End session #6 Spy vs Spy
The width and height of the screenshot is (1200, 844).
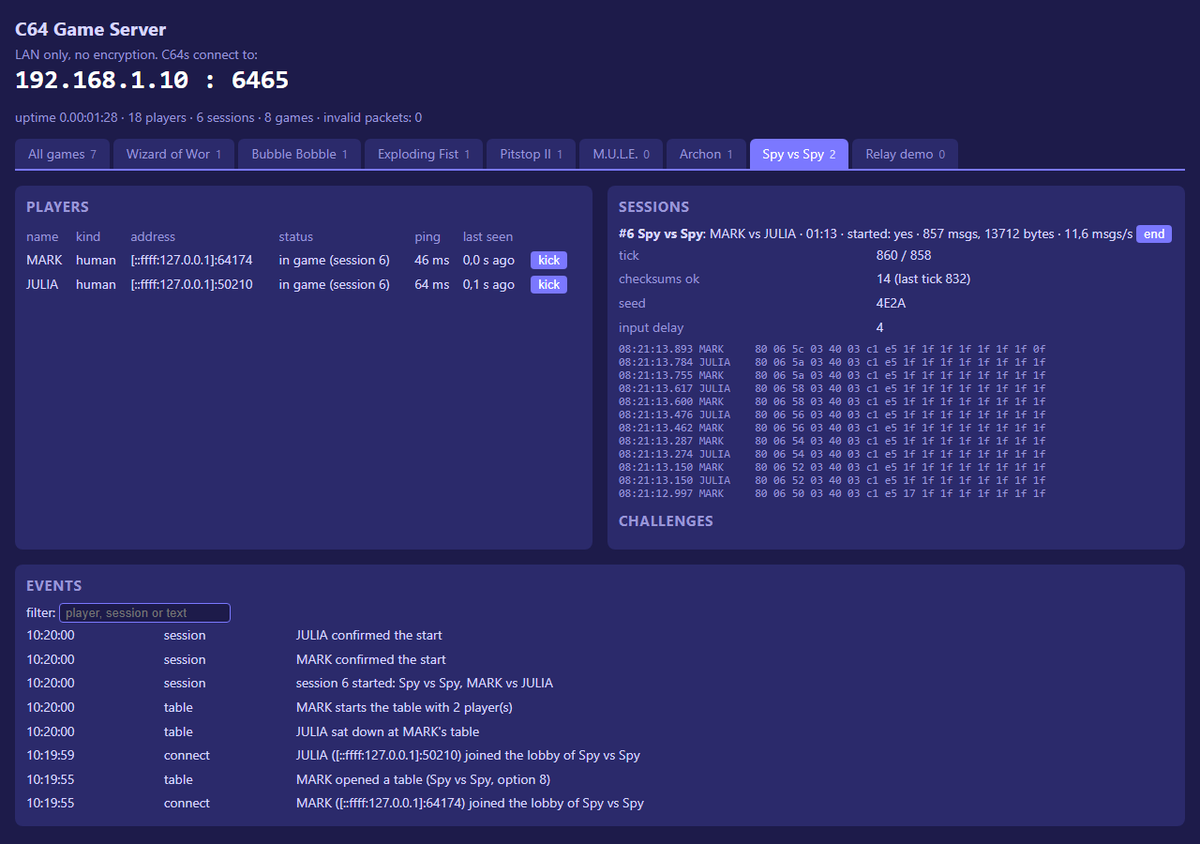click(x=1154, y=234)
